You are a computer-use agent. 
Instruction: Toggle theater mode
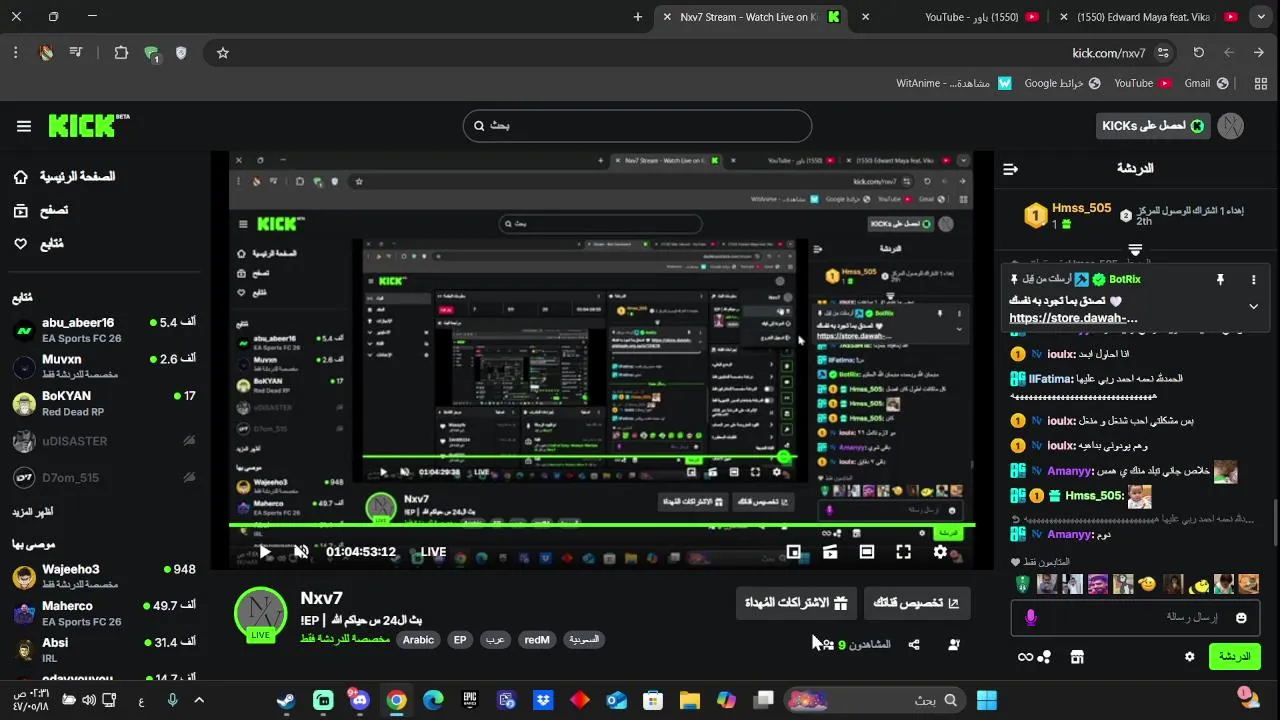(x=867, y=552)
